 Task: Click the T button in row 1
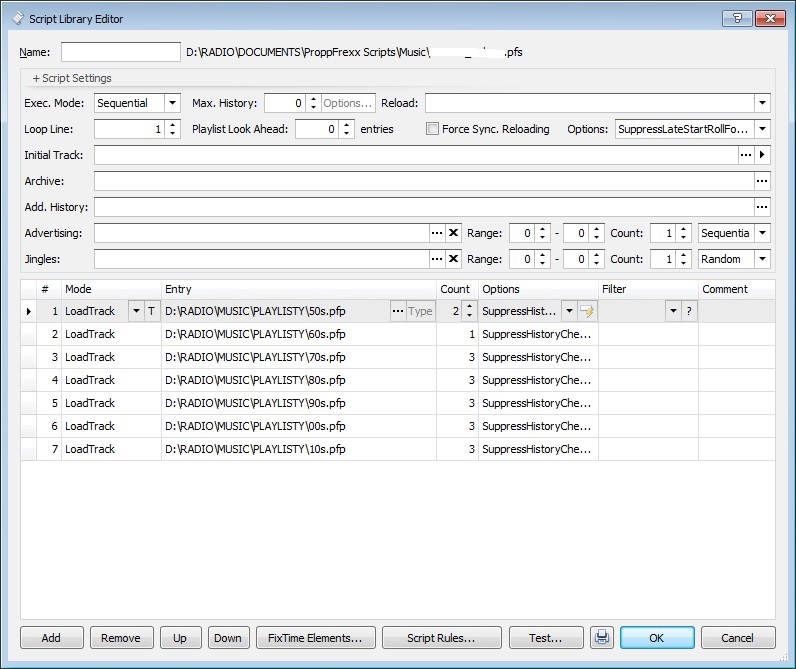click(152, 311)
